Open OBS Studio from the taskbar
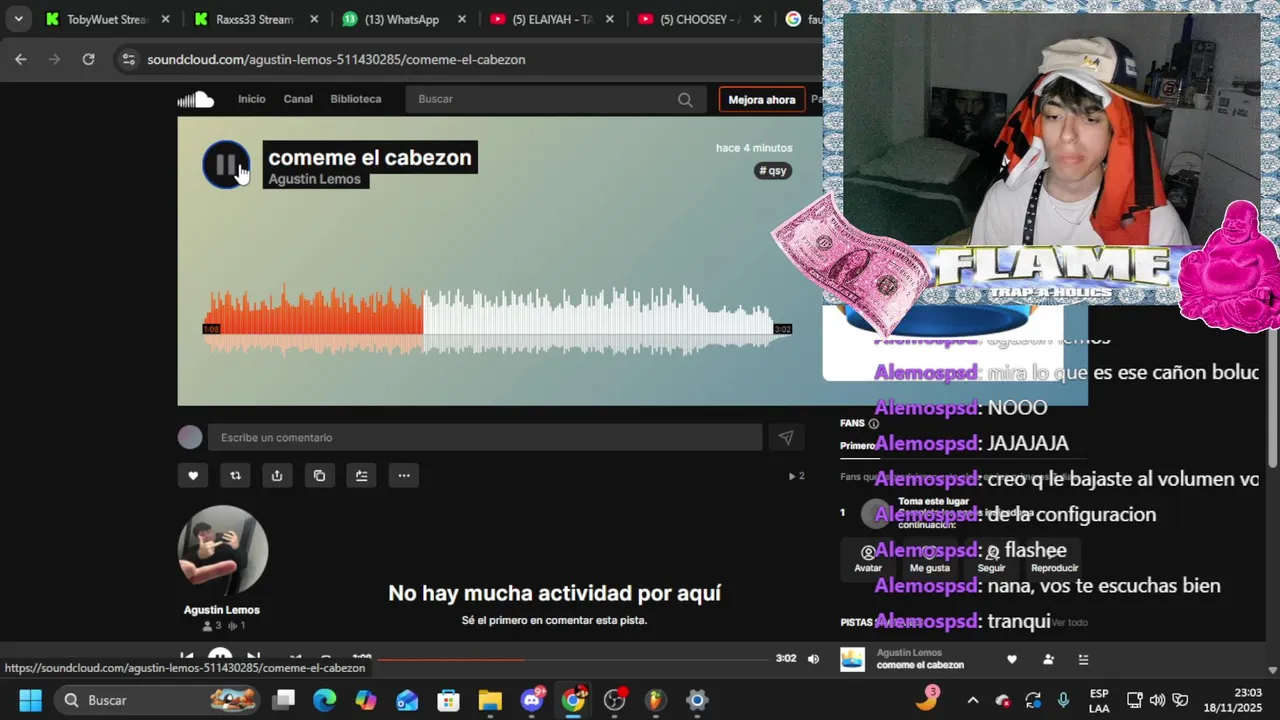Screen dimensions: 1280x720 [x=614, y=700]
